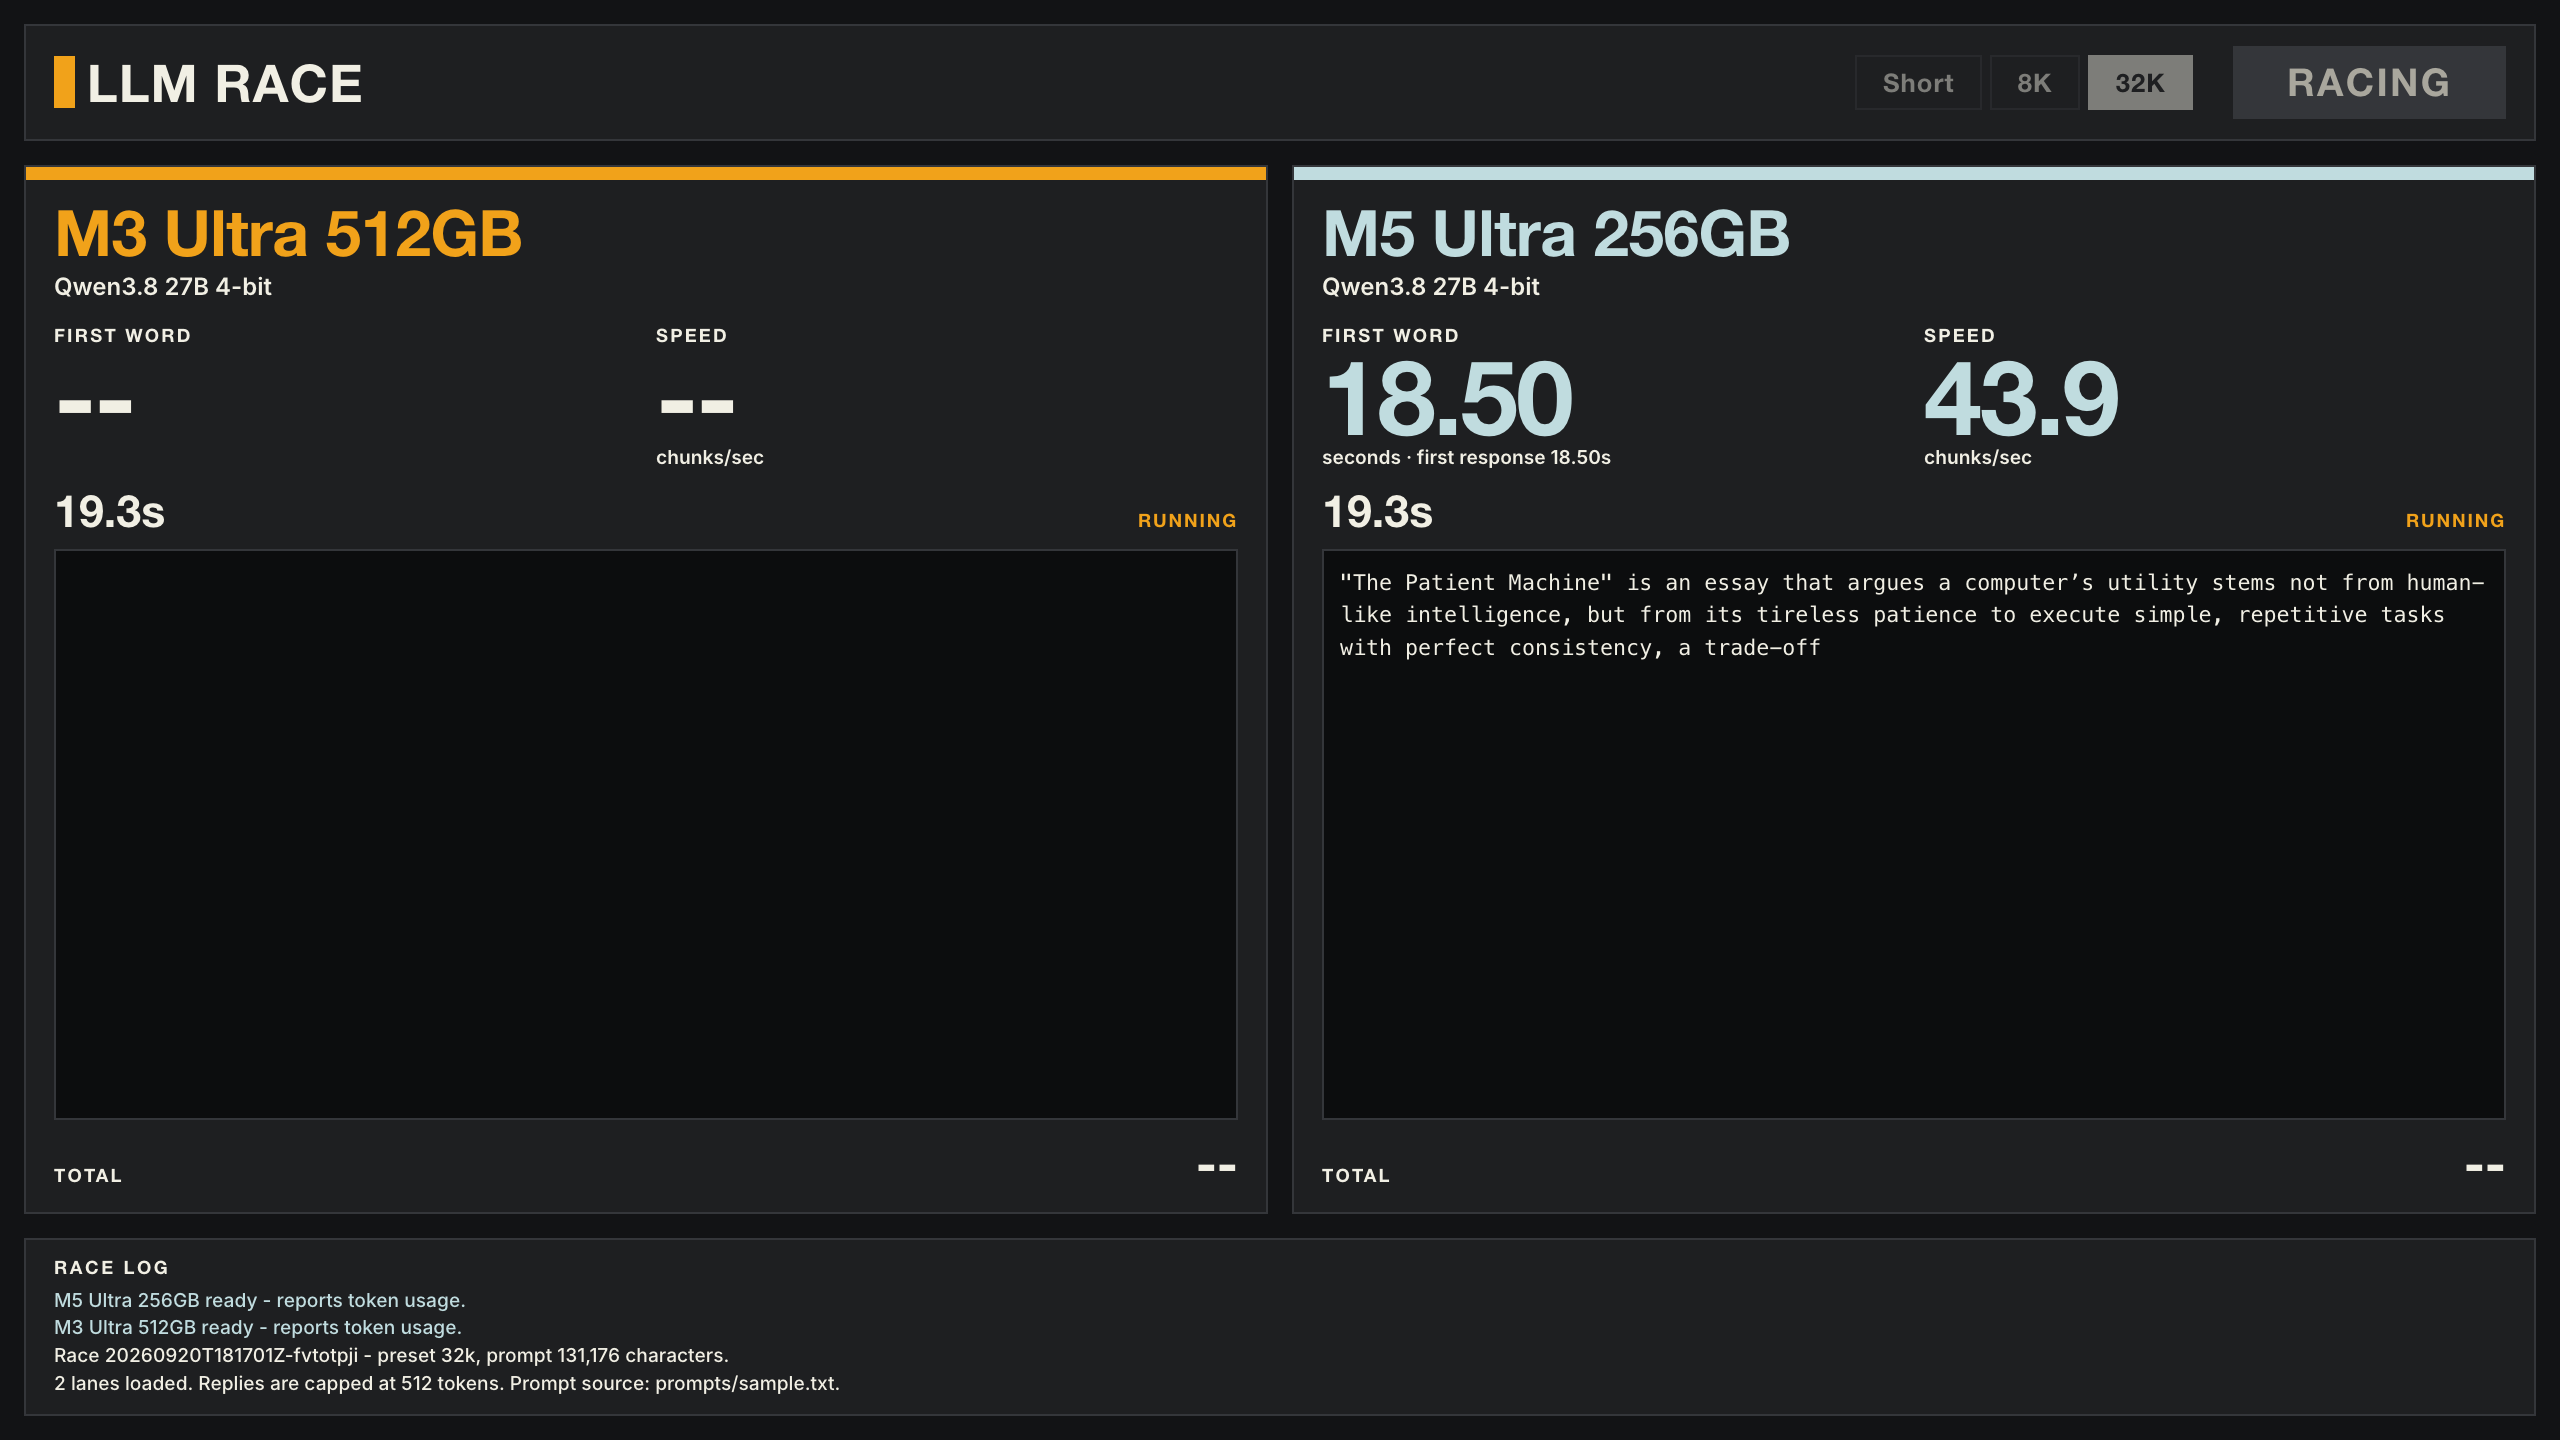Screen dimensions: 2560x1440
Task: Click the M5 Ultra model name Qwen3.8 27B 4-bit
Action: click(x=1431, y=287)
